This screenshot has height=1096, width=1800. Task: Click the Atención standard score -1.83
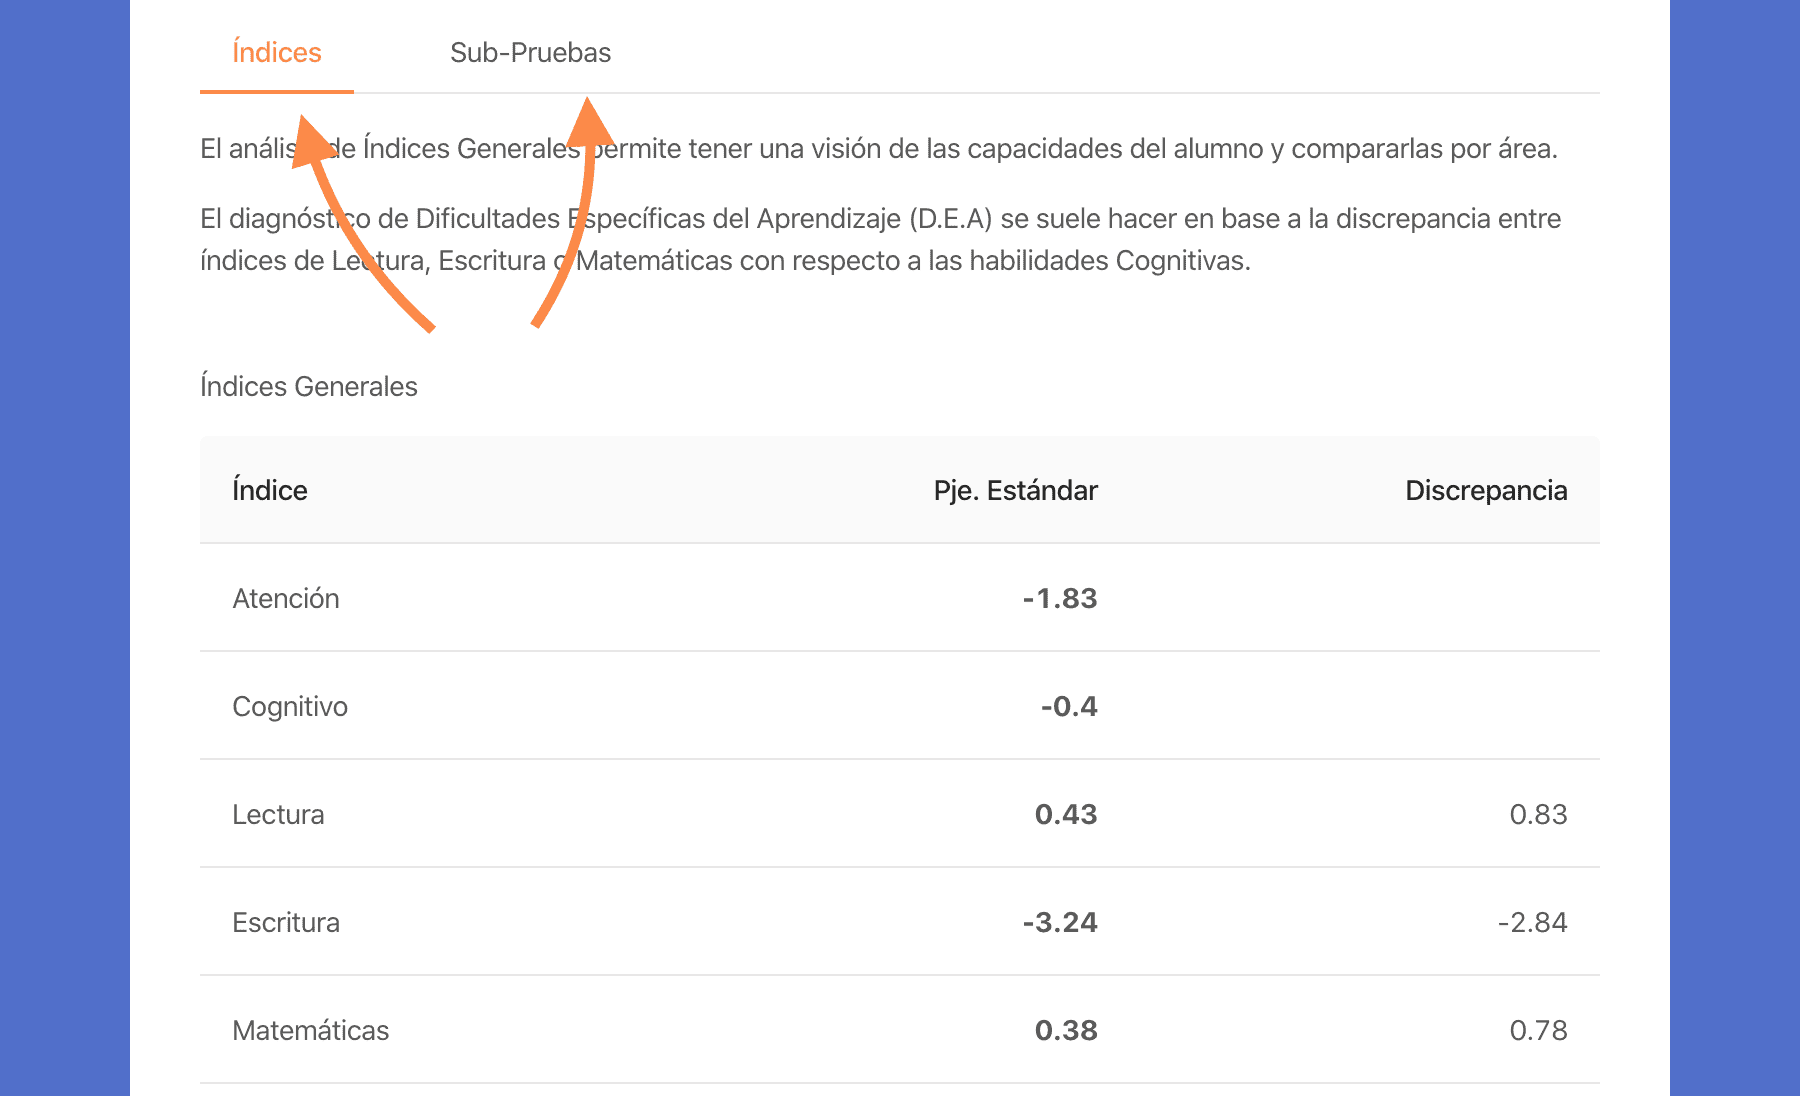click(x=1060, y=598)
